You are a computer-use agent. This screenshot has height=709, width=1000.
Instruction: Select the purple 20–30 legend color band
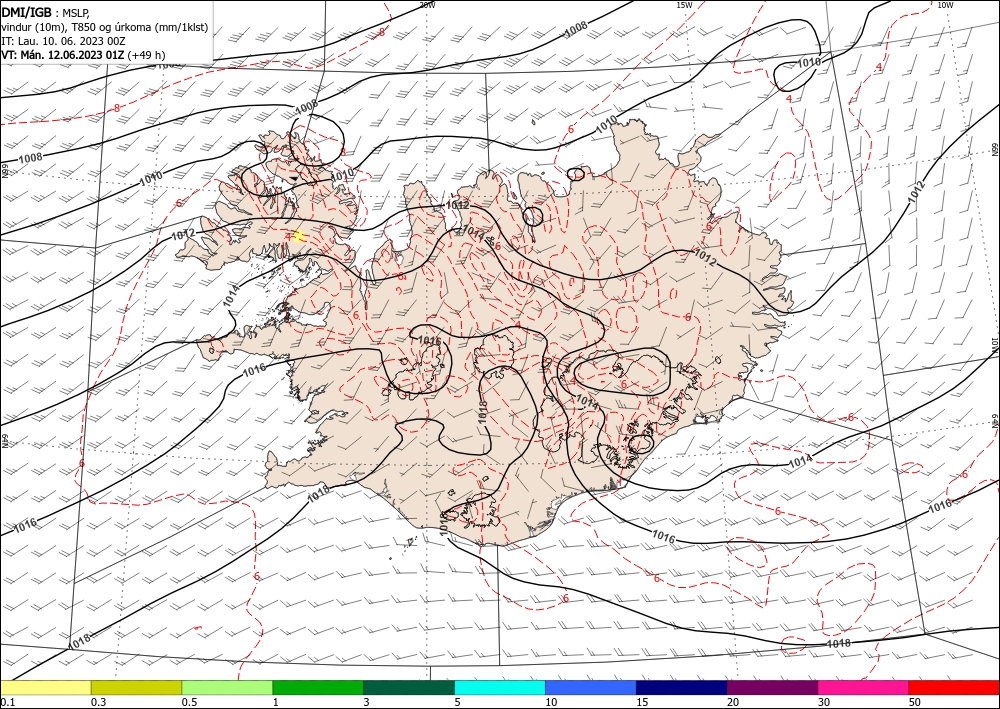click(772, 687)
